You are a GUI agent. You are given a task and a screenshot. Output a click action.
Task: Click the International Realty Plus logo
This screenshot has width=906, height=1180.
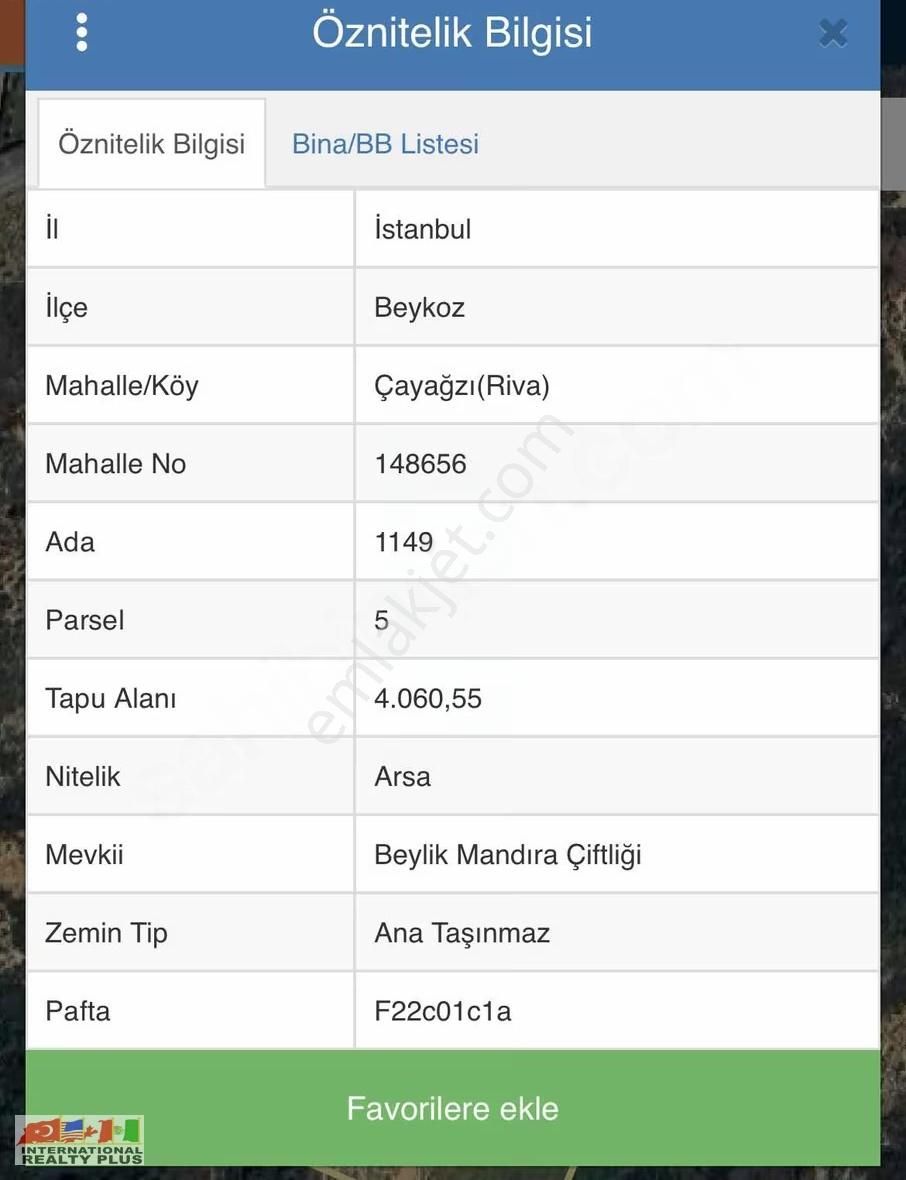(x=80, y=1141)
